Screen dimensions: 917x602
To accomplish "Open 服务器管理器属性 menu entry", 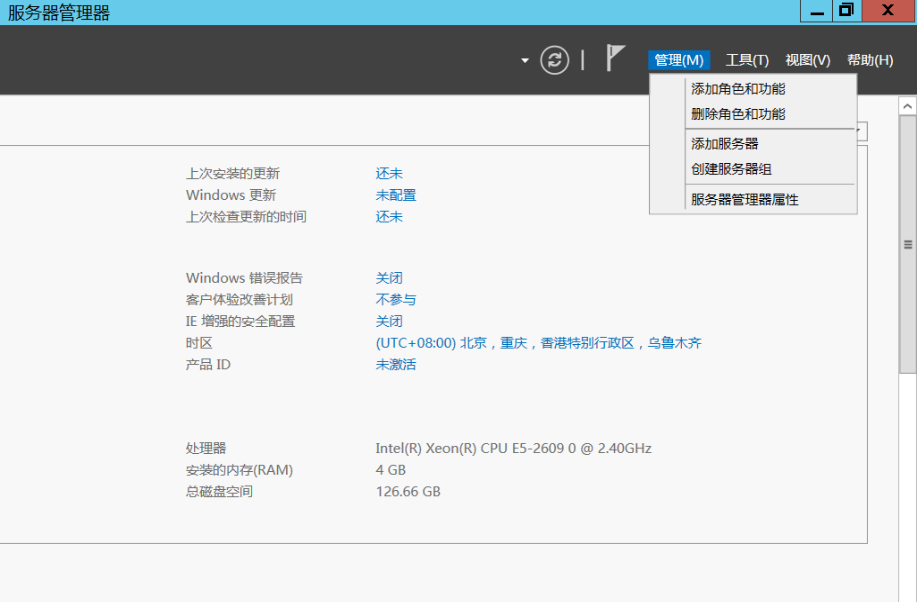I will [745, 199].
